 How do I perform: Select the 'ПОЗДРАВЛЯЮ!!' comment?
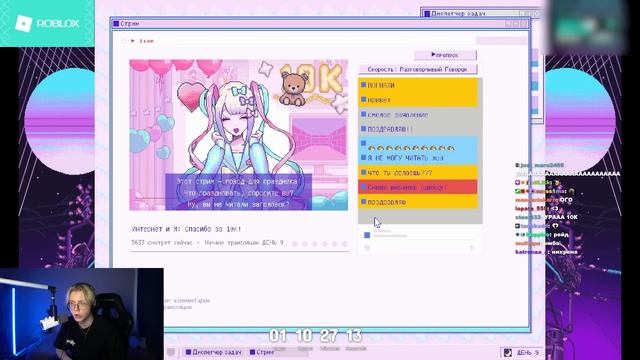click(x=418, y=129)
